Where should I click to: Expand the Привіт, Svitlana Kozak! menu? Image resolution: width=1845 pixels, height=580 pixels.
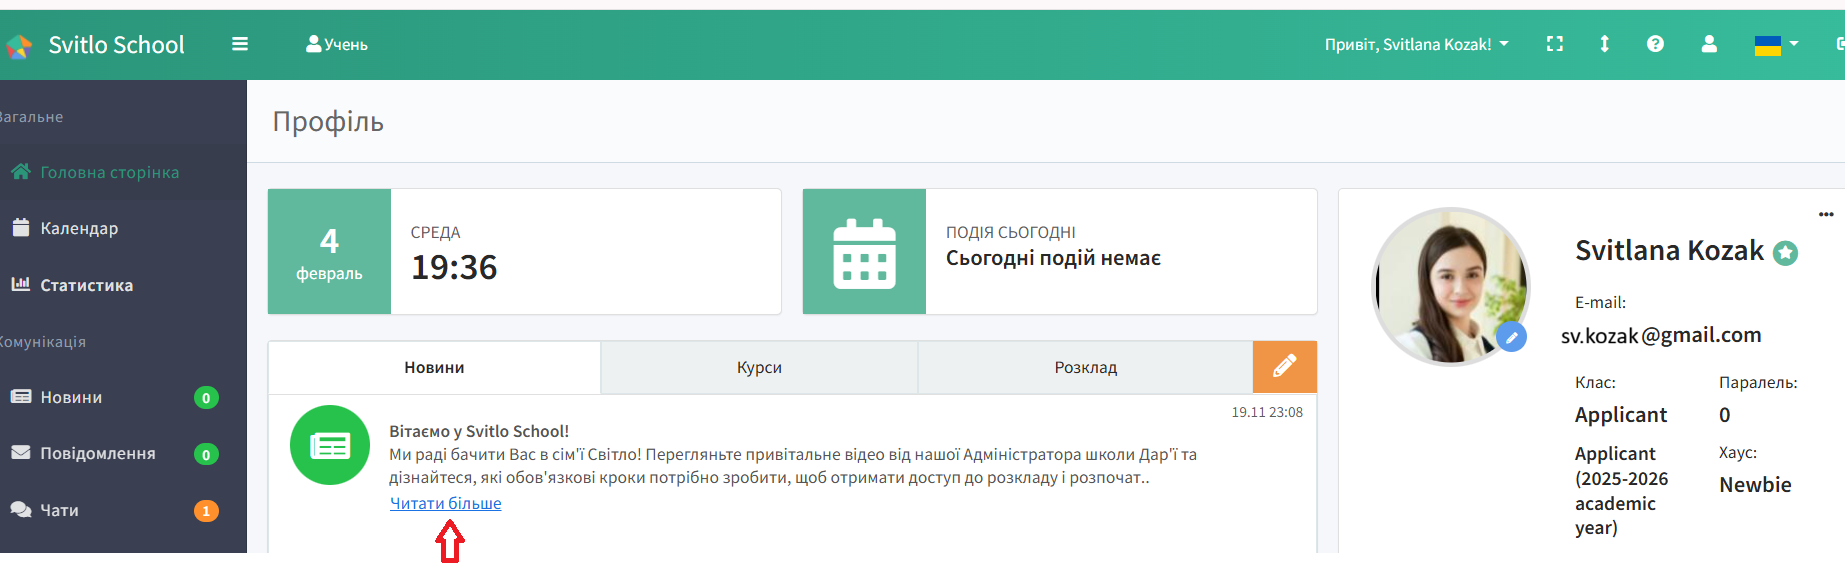click(x=1415, y=45)
